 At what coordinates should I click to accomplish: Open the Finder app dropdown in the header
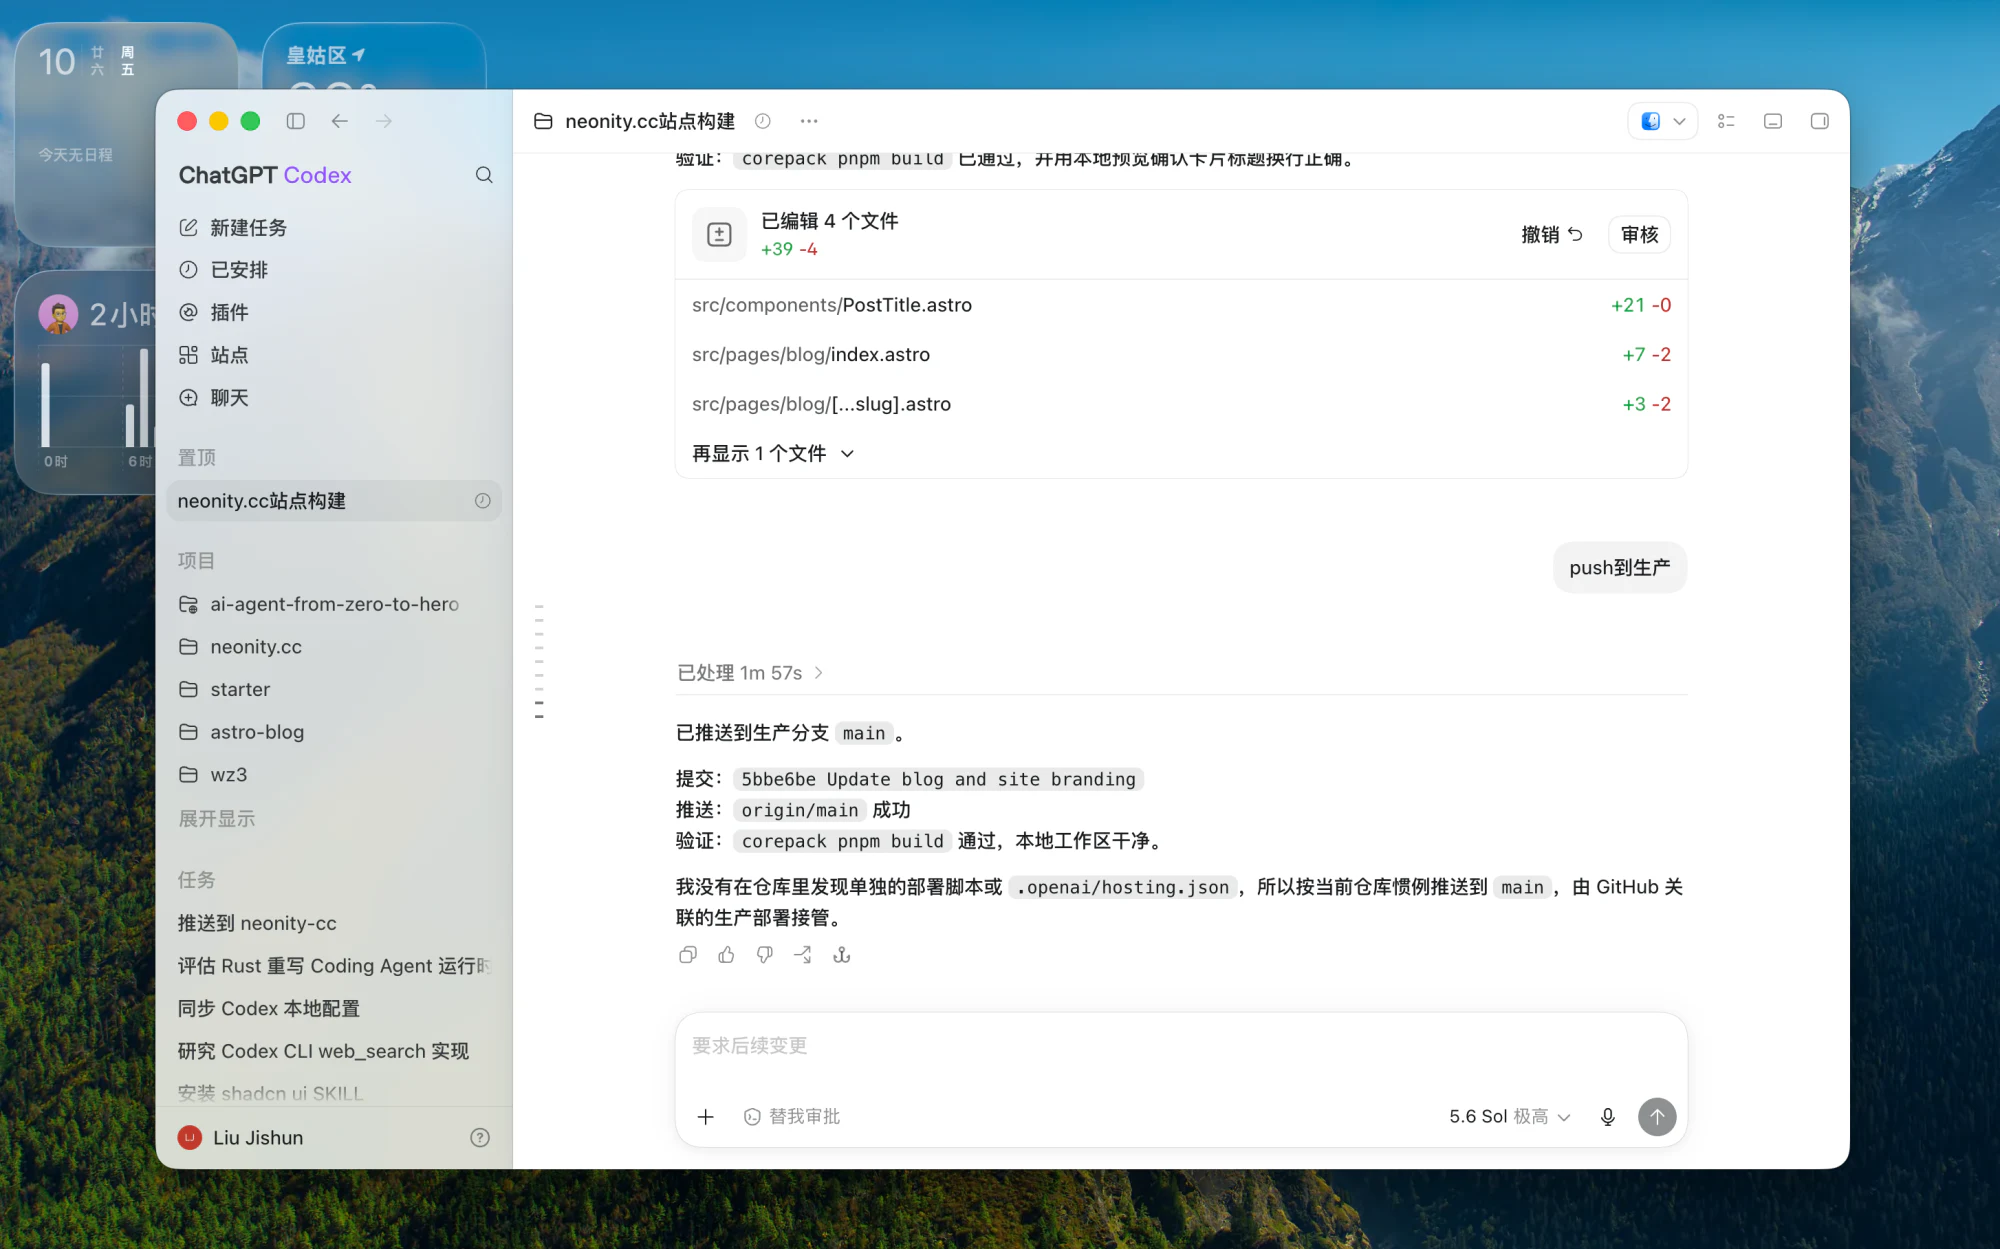(1662, 121)
